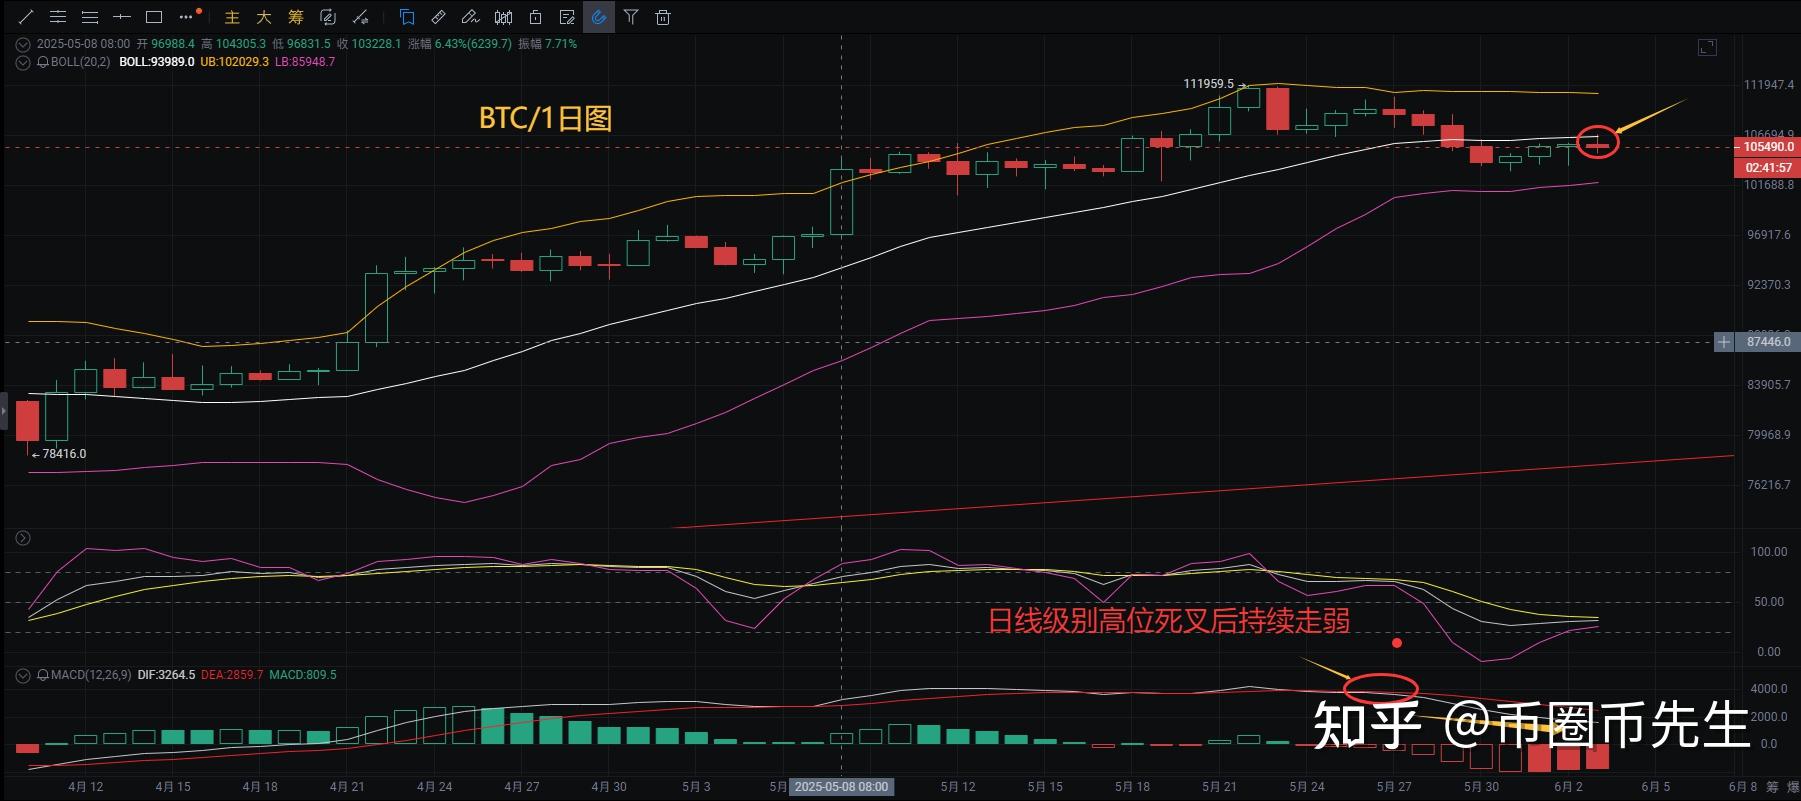Click the continuous-drawing loop pencil icon
Screen dimensions: 1801x801
click(328, 17)
